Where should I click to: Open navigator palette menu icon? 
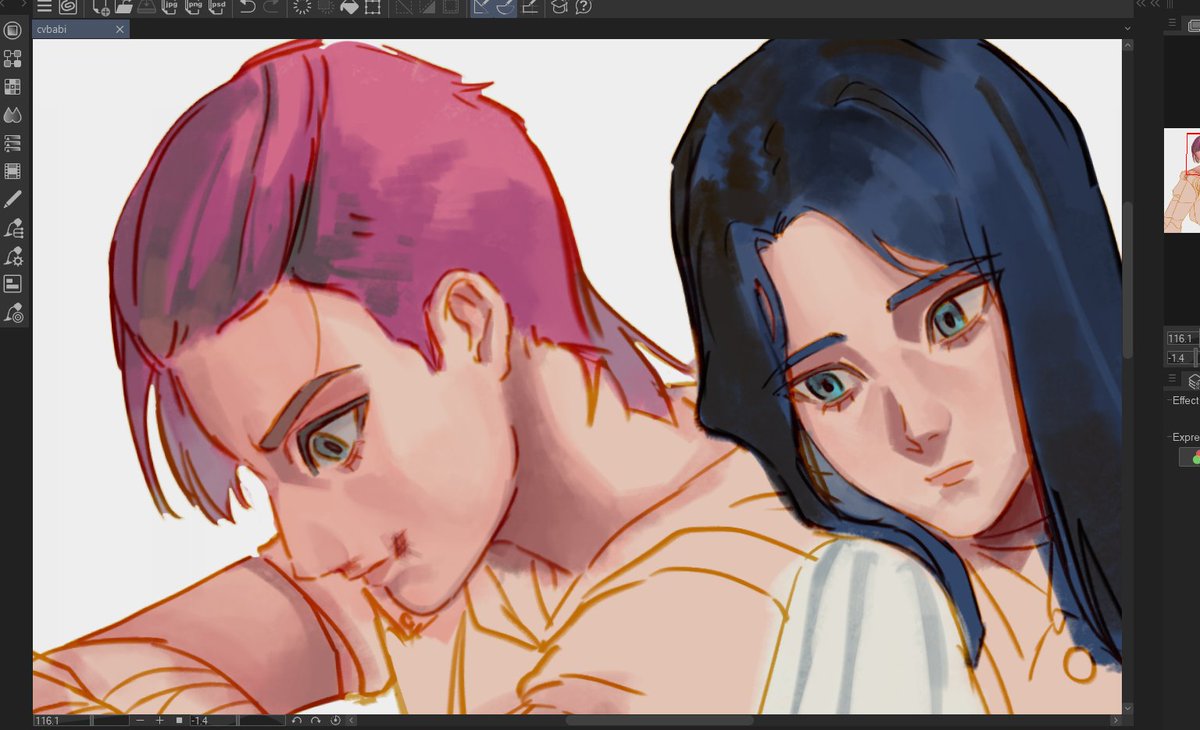[x=1173, y=22]
